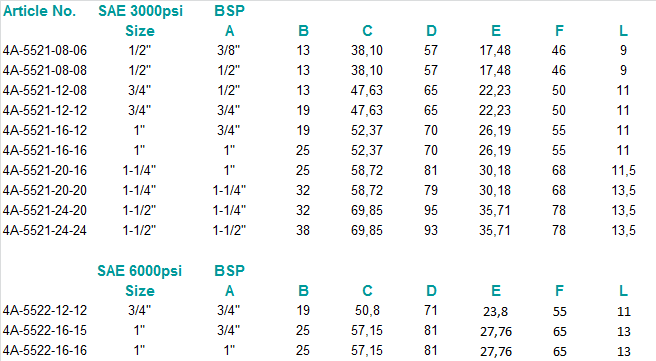Screen dimensions: 656x361
Task: Click D value 95 for 4A-5521-24-20
Action: point(431,210)
